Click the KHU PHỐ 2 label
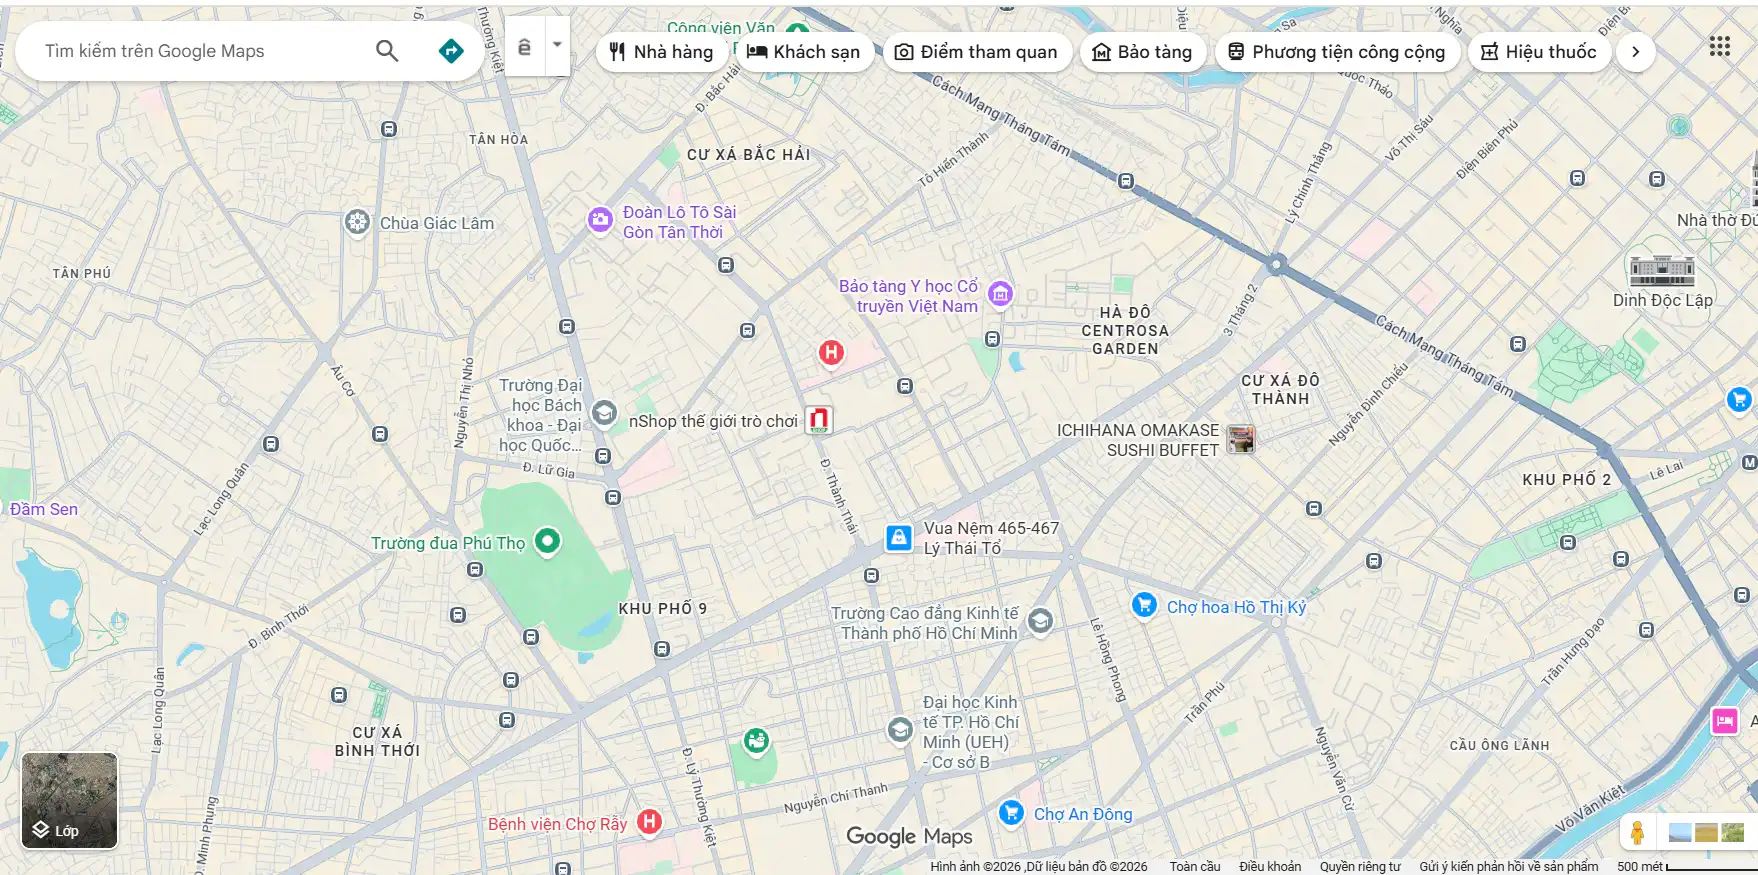Screen dimensions: 1758x875 click(1567, 479)
